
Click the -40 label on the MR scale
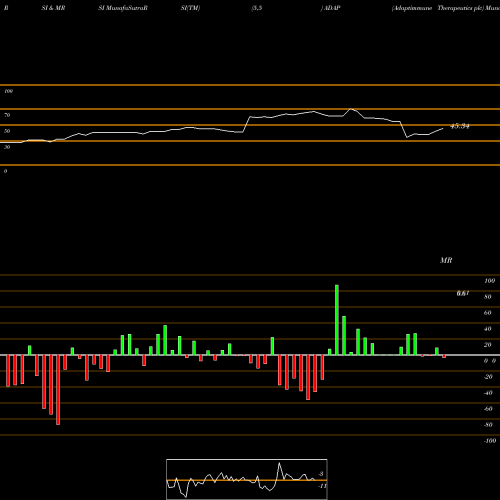tap(488, 393)
